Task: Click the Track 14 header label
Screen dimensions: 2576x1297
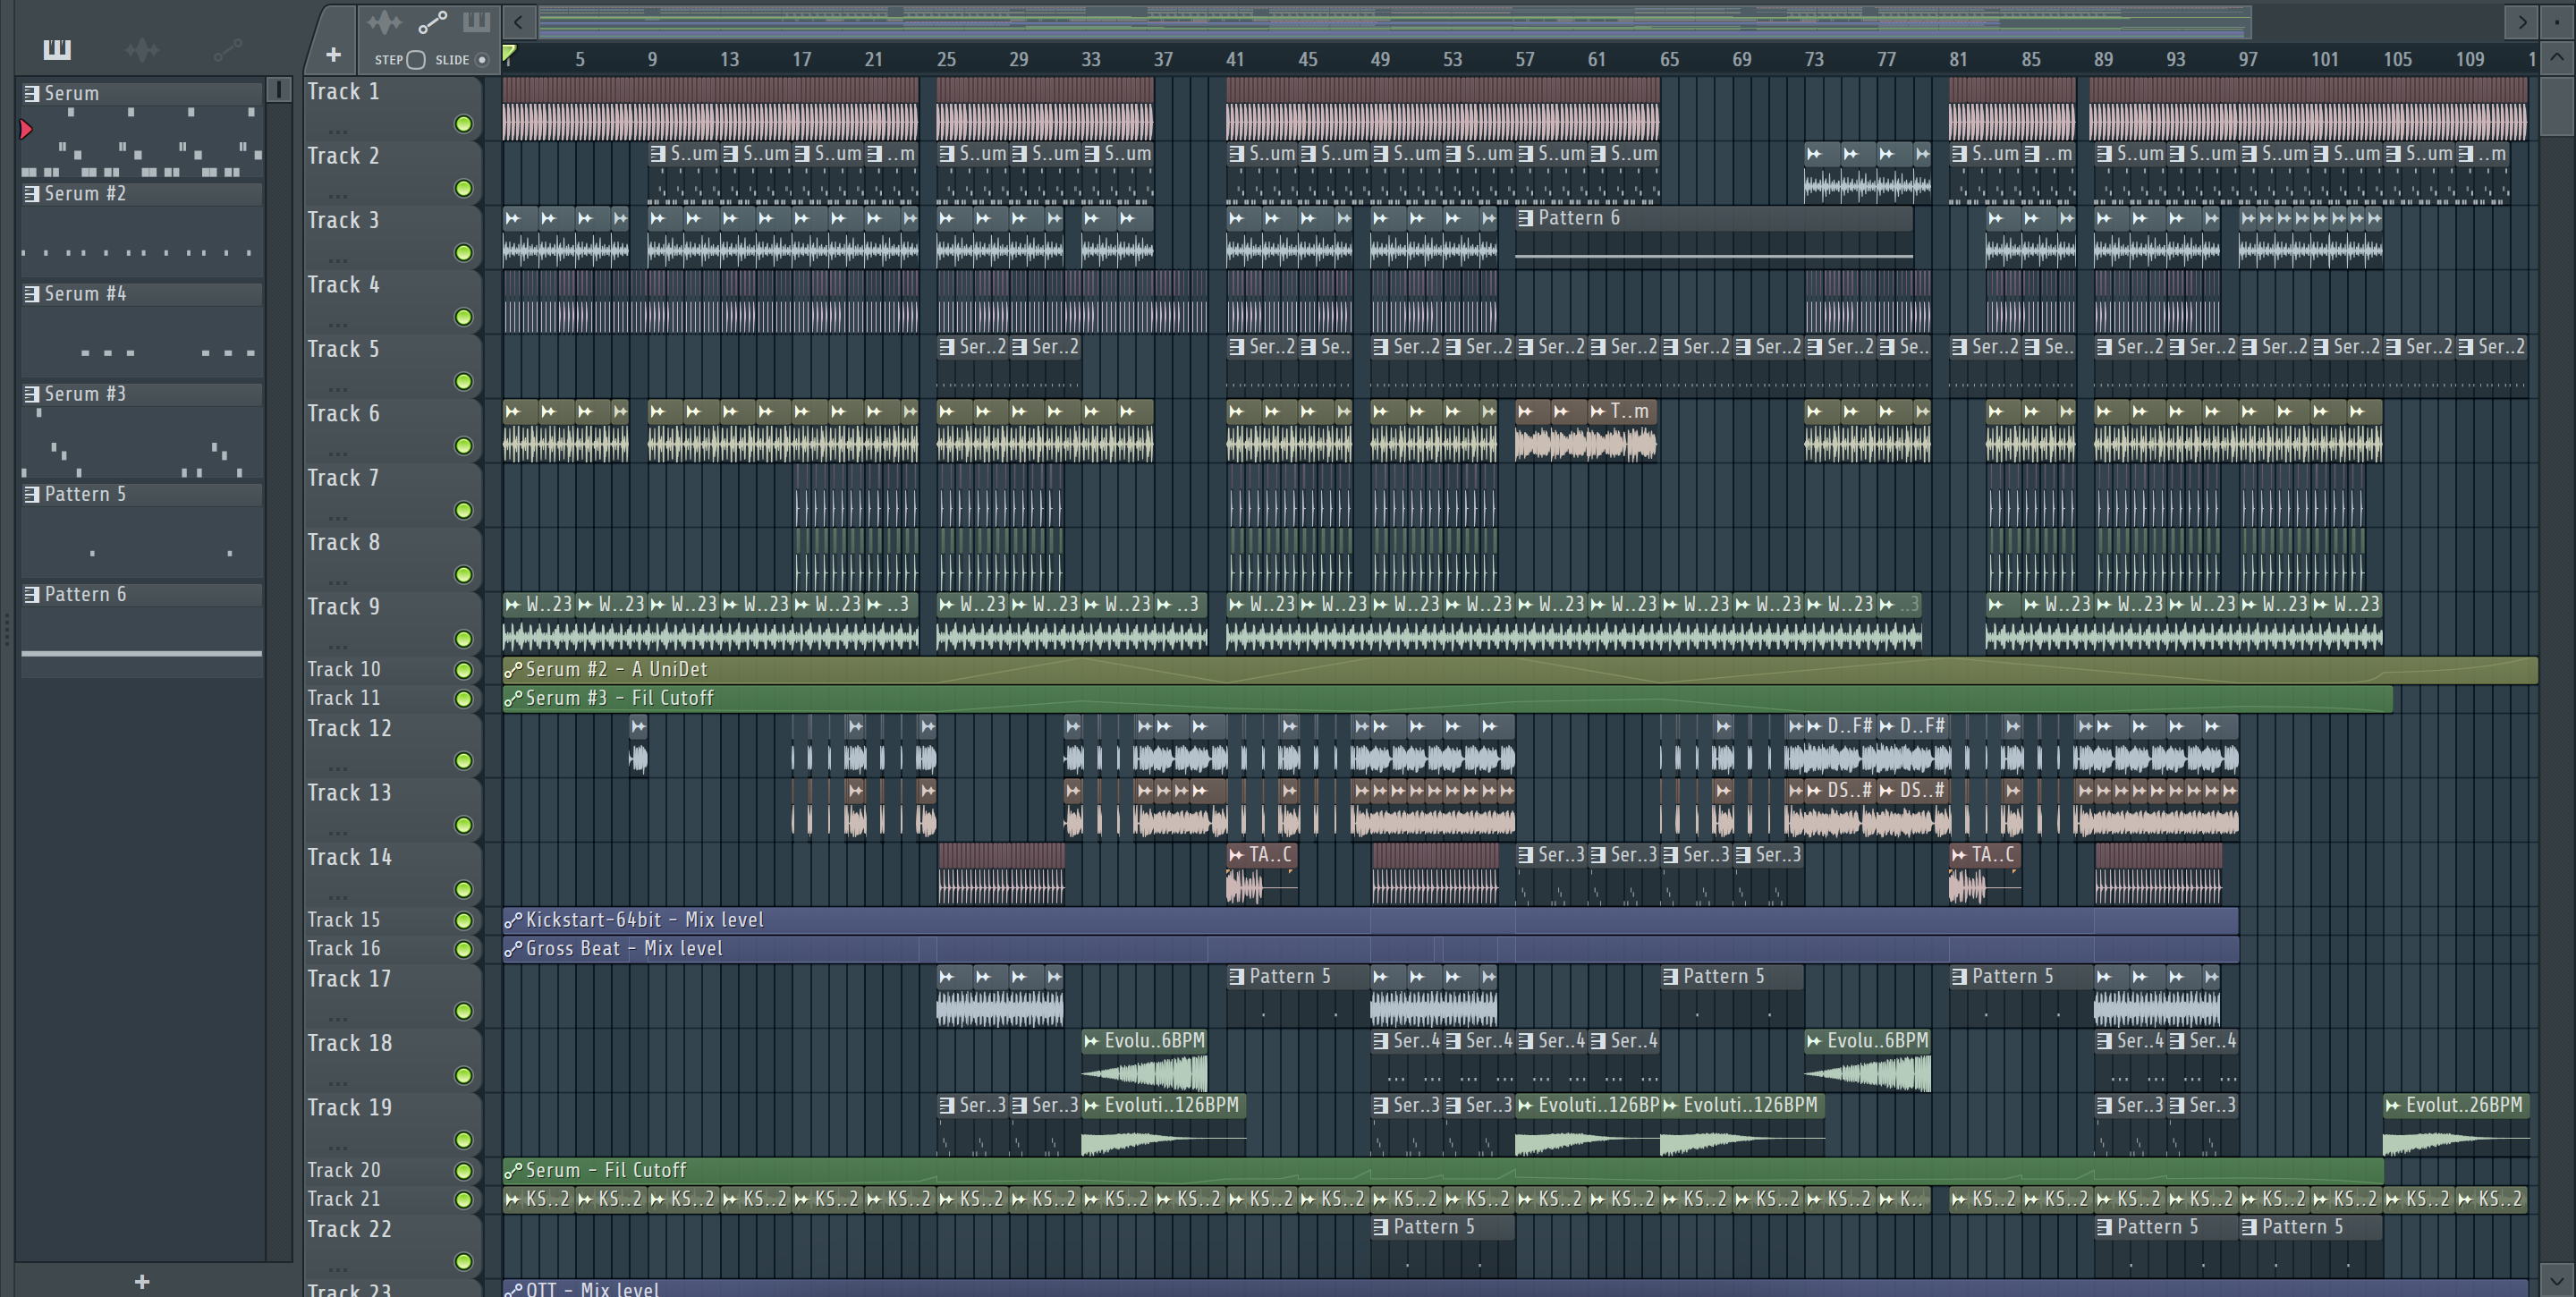Action: [x=349, y=857]
